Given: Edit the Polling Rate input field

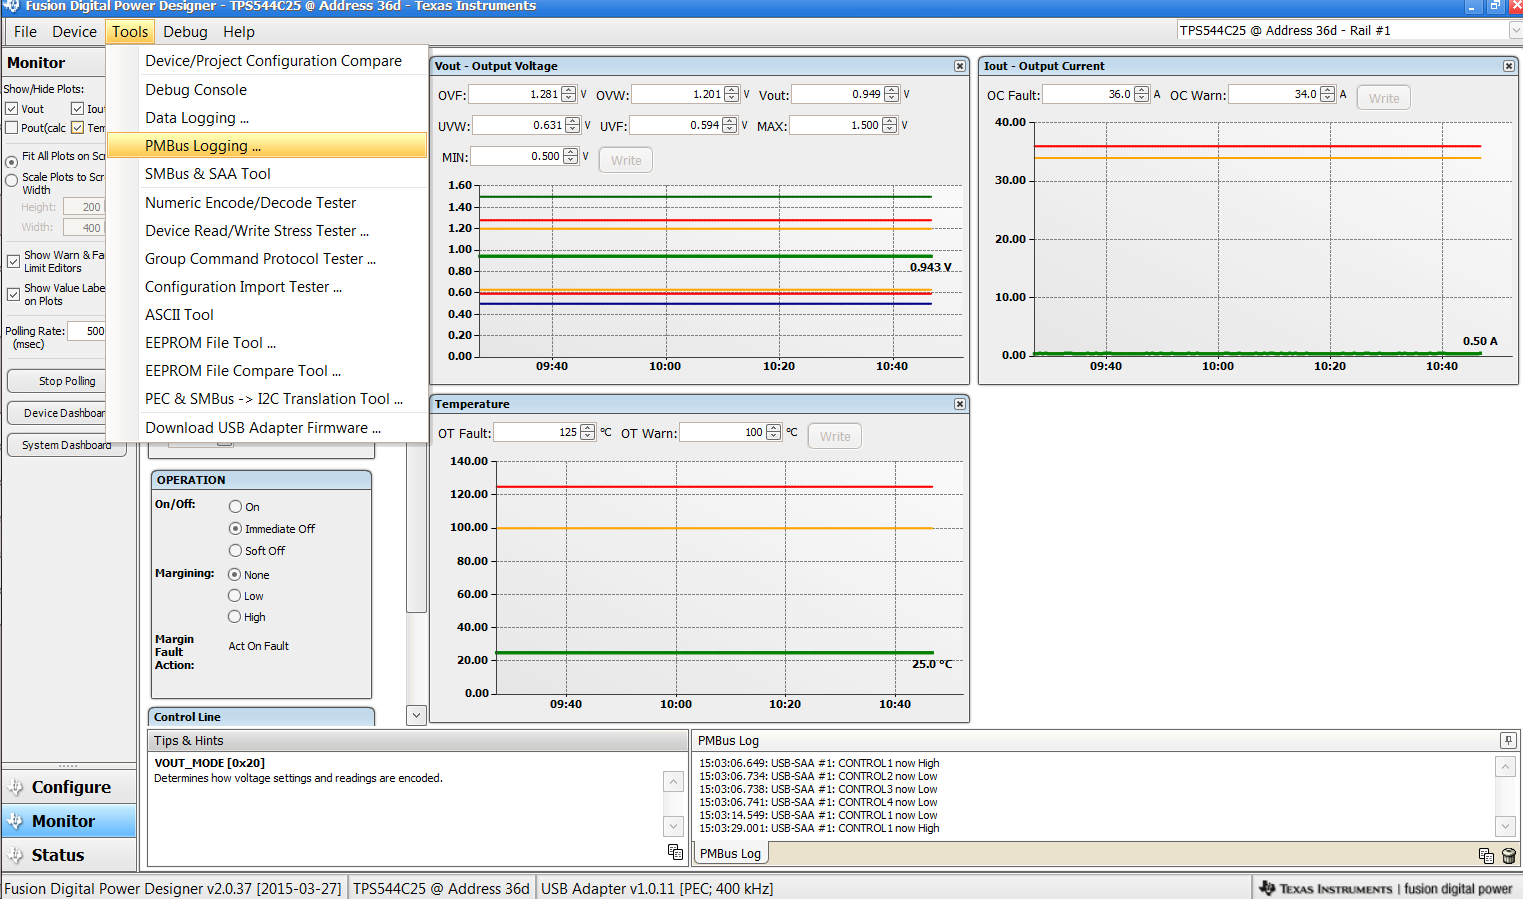Looking at the screenshot, I should point(93,330).
